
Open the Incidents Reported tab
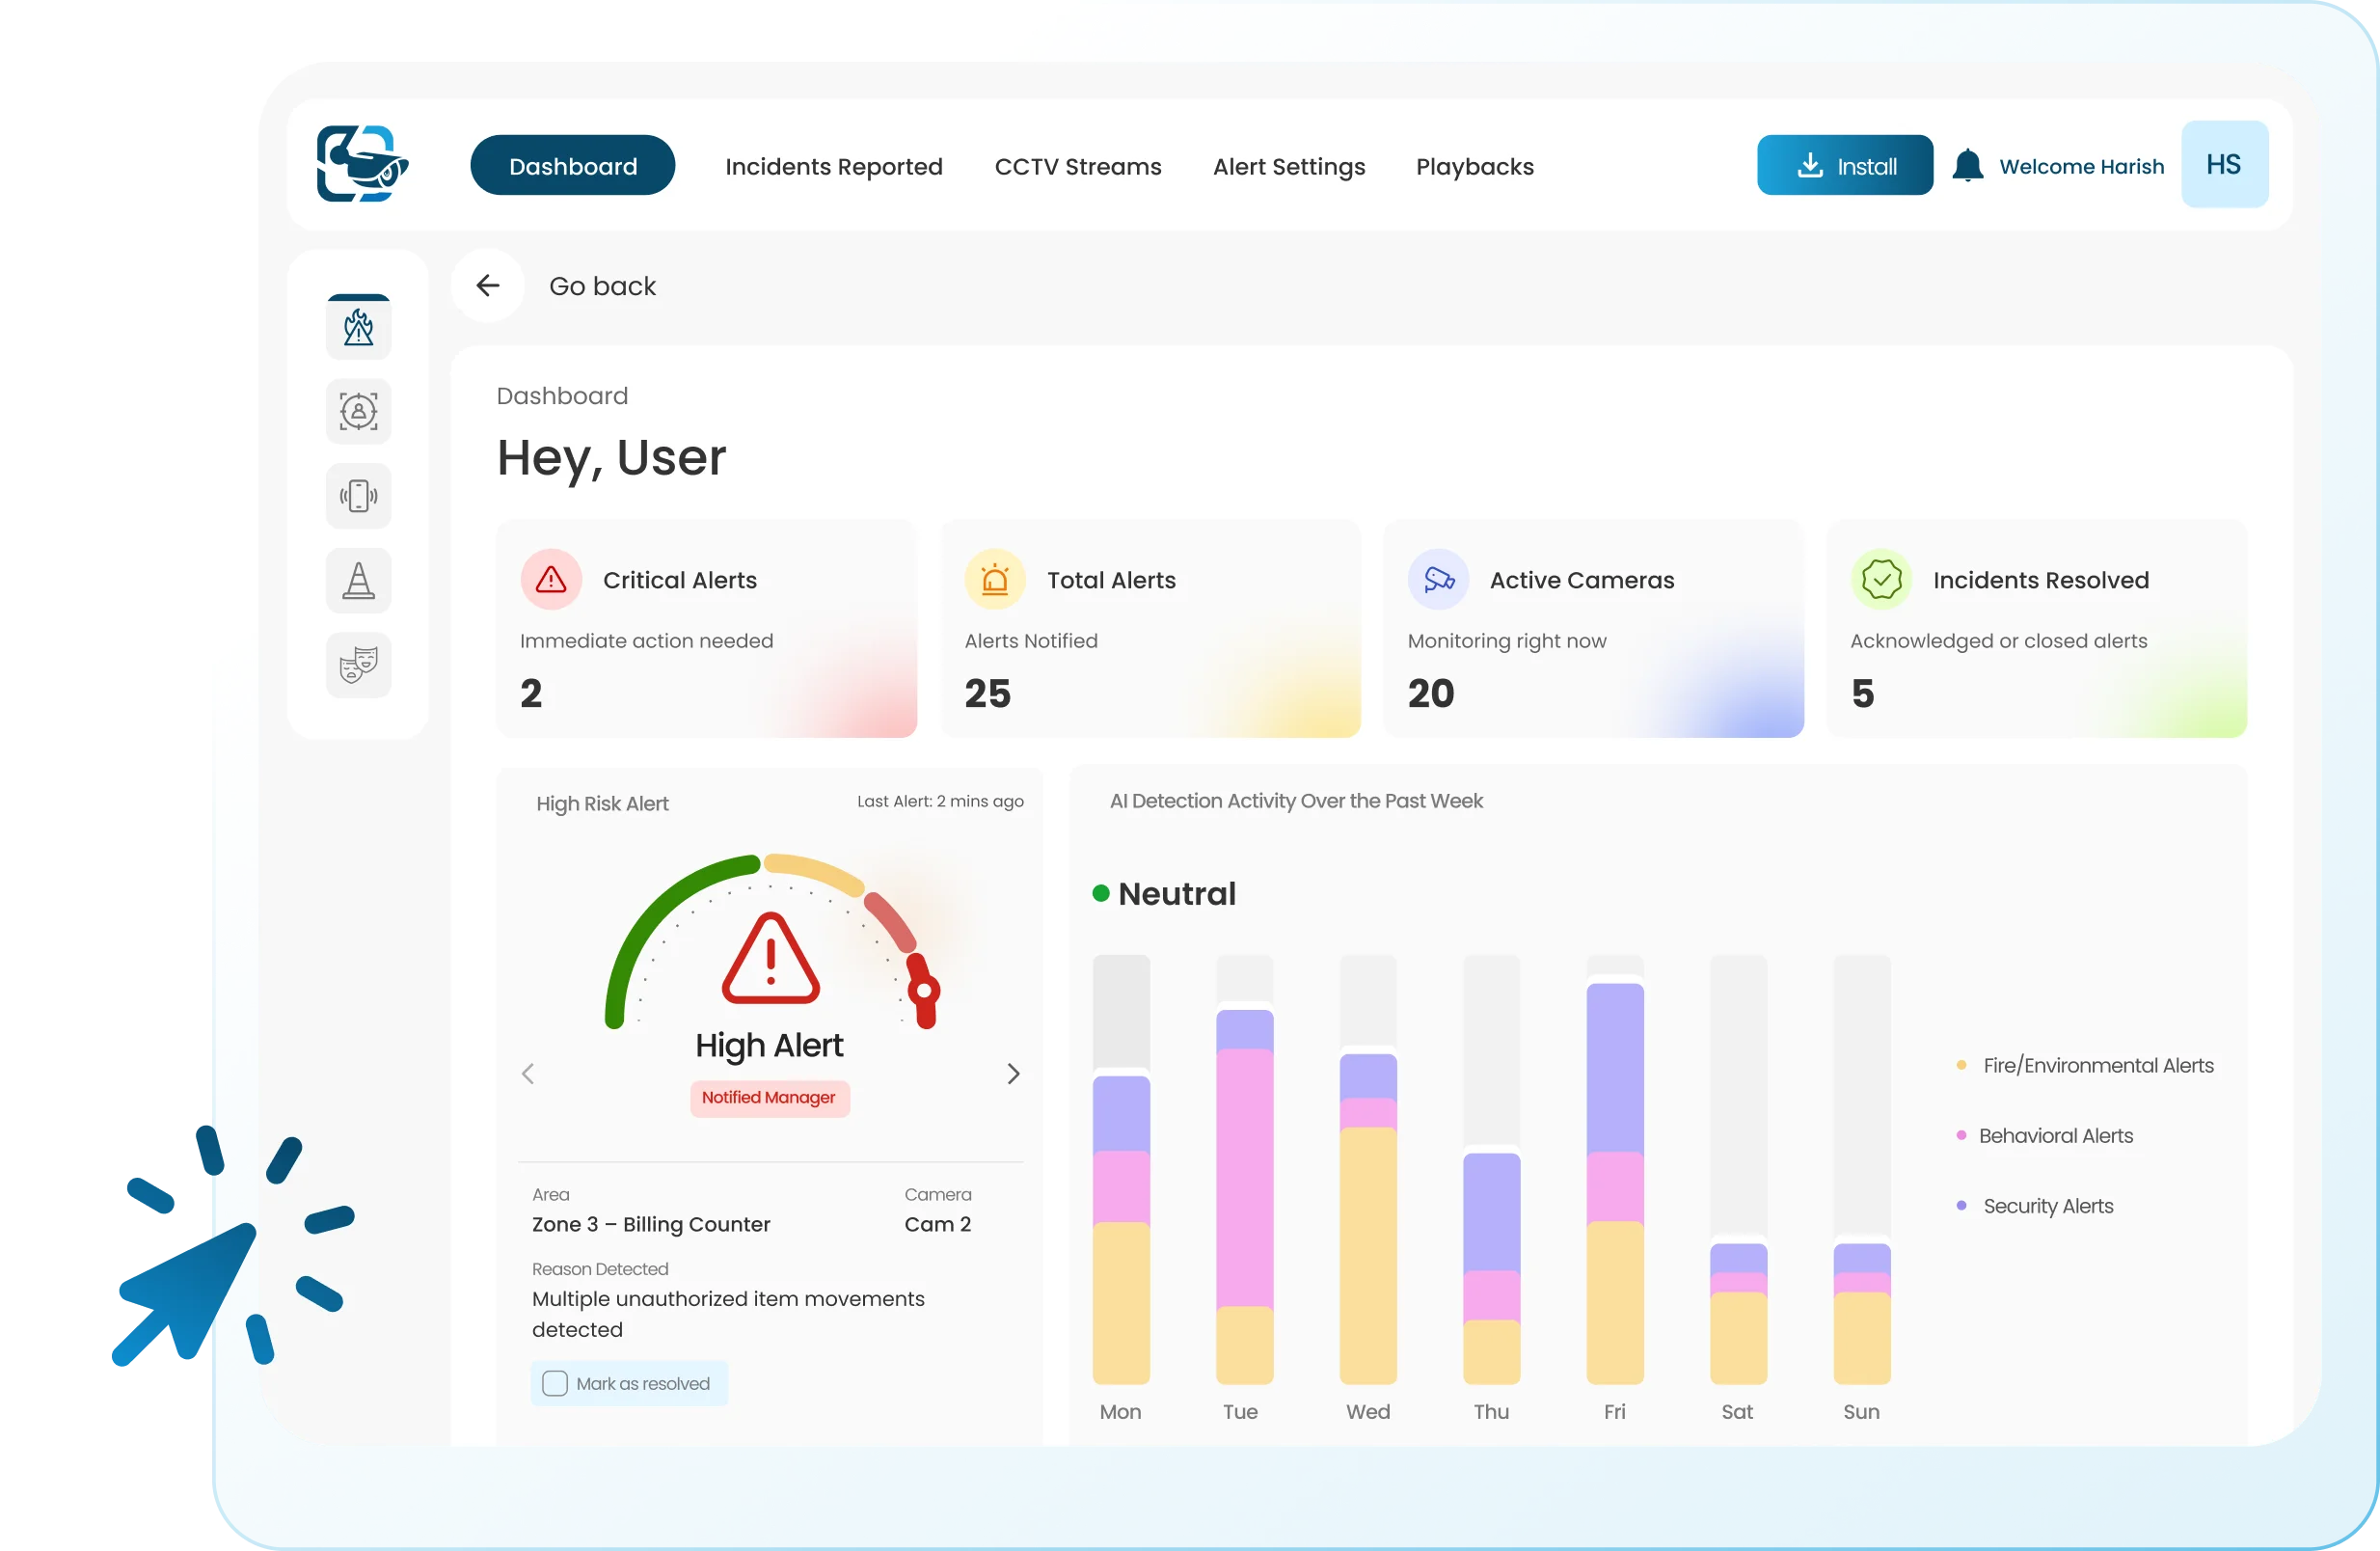833,167
